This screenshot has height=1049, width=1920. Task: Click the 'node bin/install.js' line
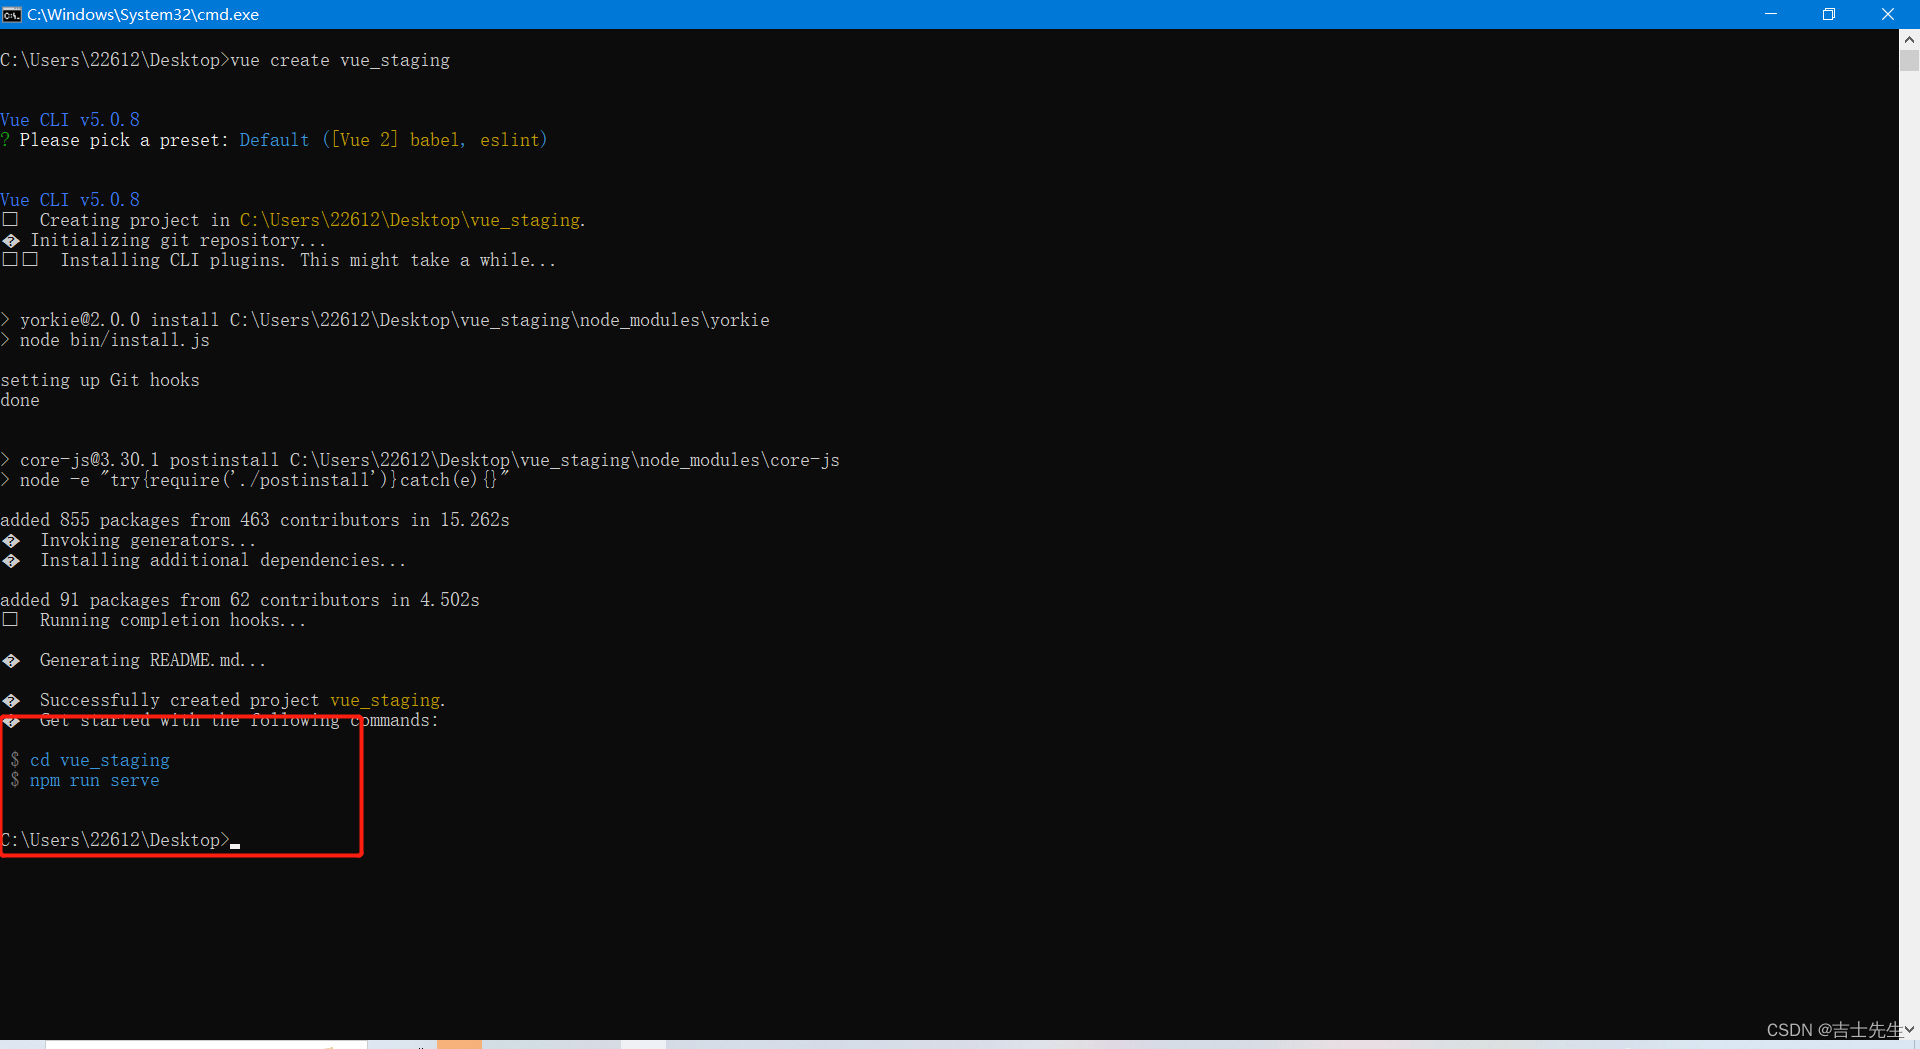point(105,340)
